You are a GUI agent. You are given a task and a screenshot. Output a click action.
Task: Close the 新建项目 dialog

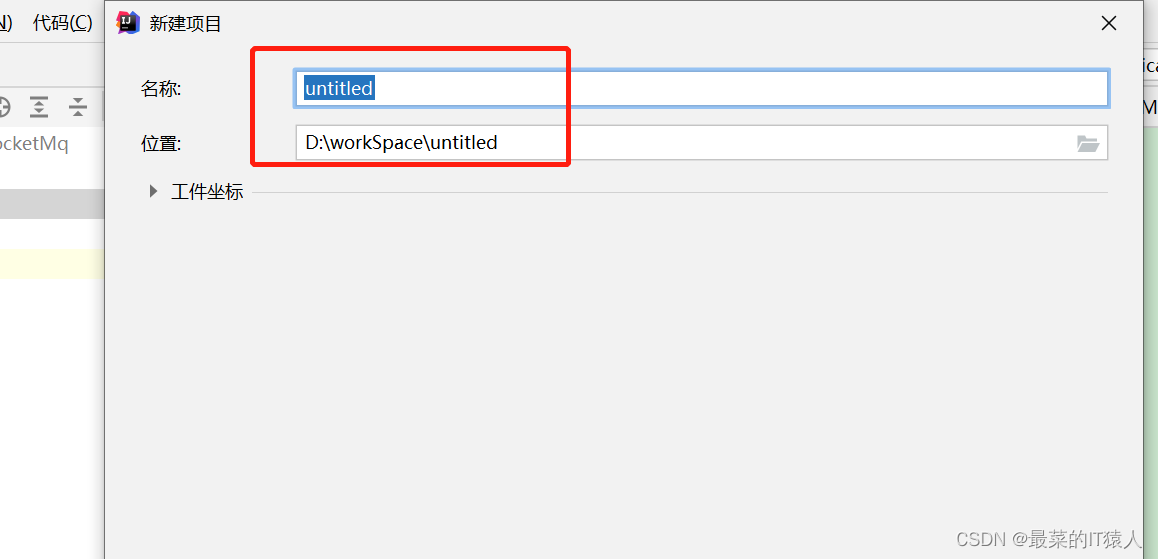pos(1108,24)
